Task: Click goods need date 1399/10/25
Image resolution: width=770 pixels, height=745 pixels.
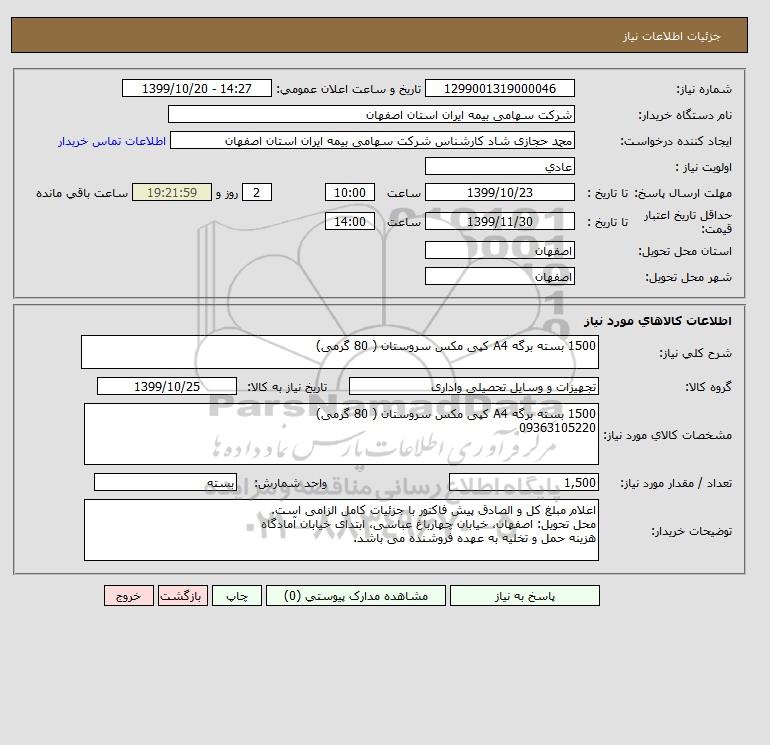Action: click(166, 386)
